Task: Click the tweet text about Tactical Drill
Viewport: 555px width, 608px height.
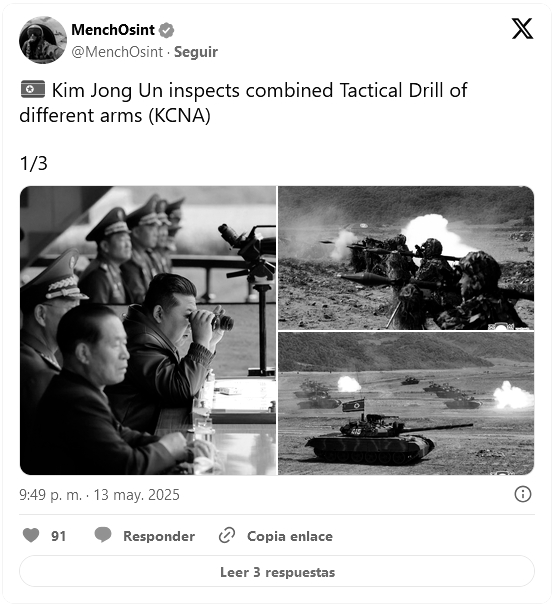Action: point(243,103)
